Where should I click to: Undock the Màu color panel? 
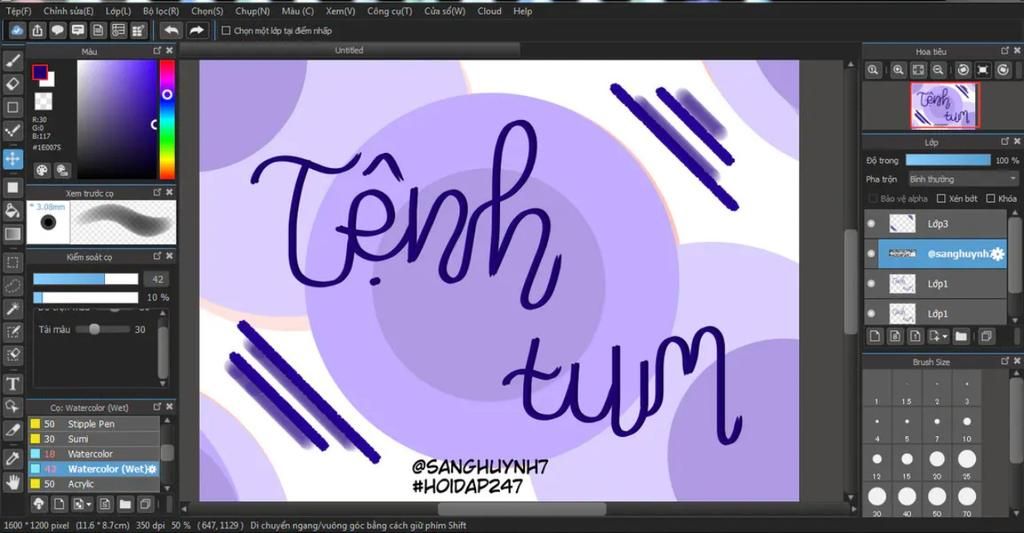click(157, 50)
